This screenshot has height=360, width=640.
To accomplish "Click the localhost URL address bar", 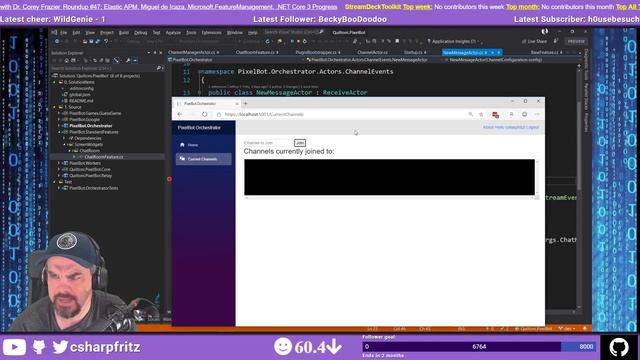I will click(264, 115).
